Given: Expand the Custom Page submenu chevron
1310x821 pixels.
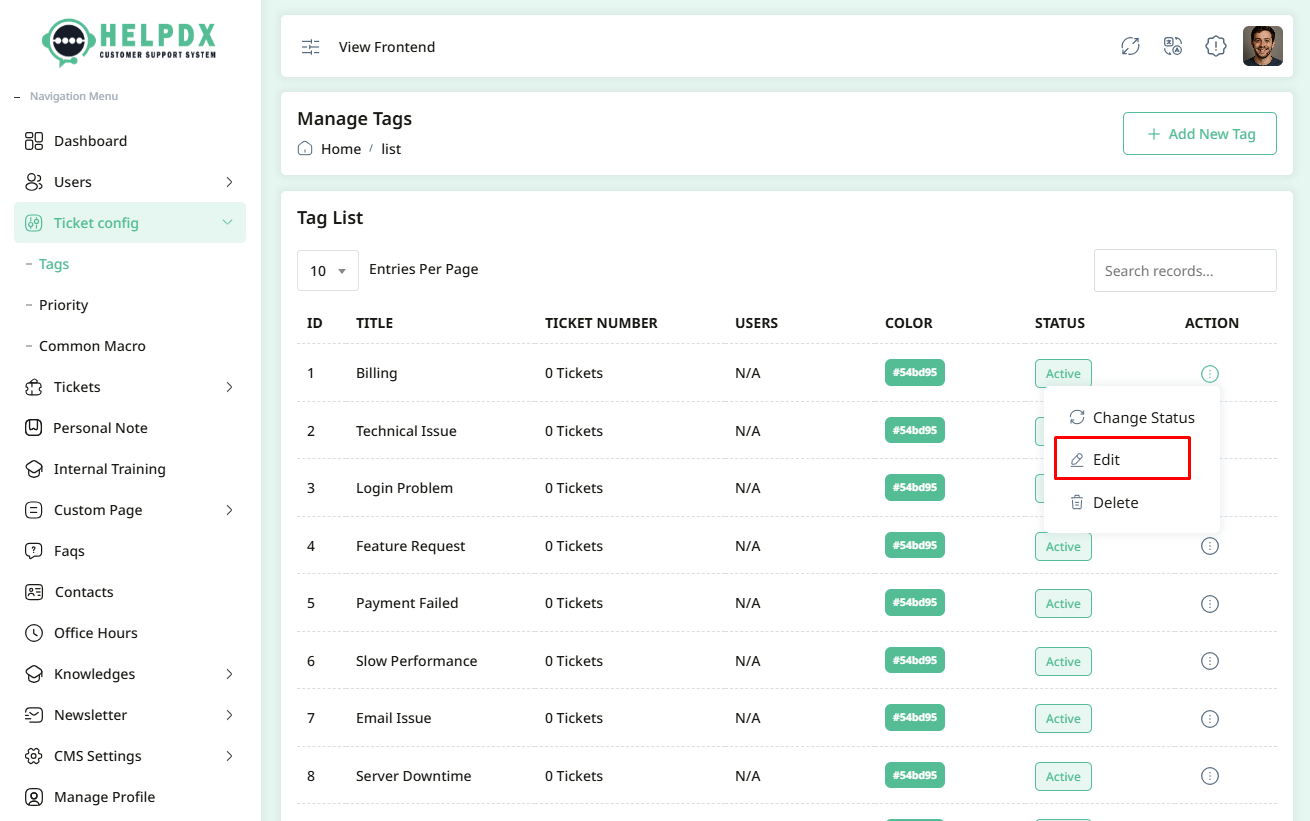Looking at the screenshot, I should (x=229, y=510).
